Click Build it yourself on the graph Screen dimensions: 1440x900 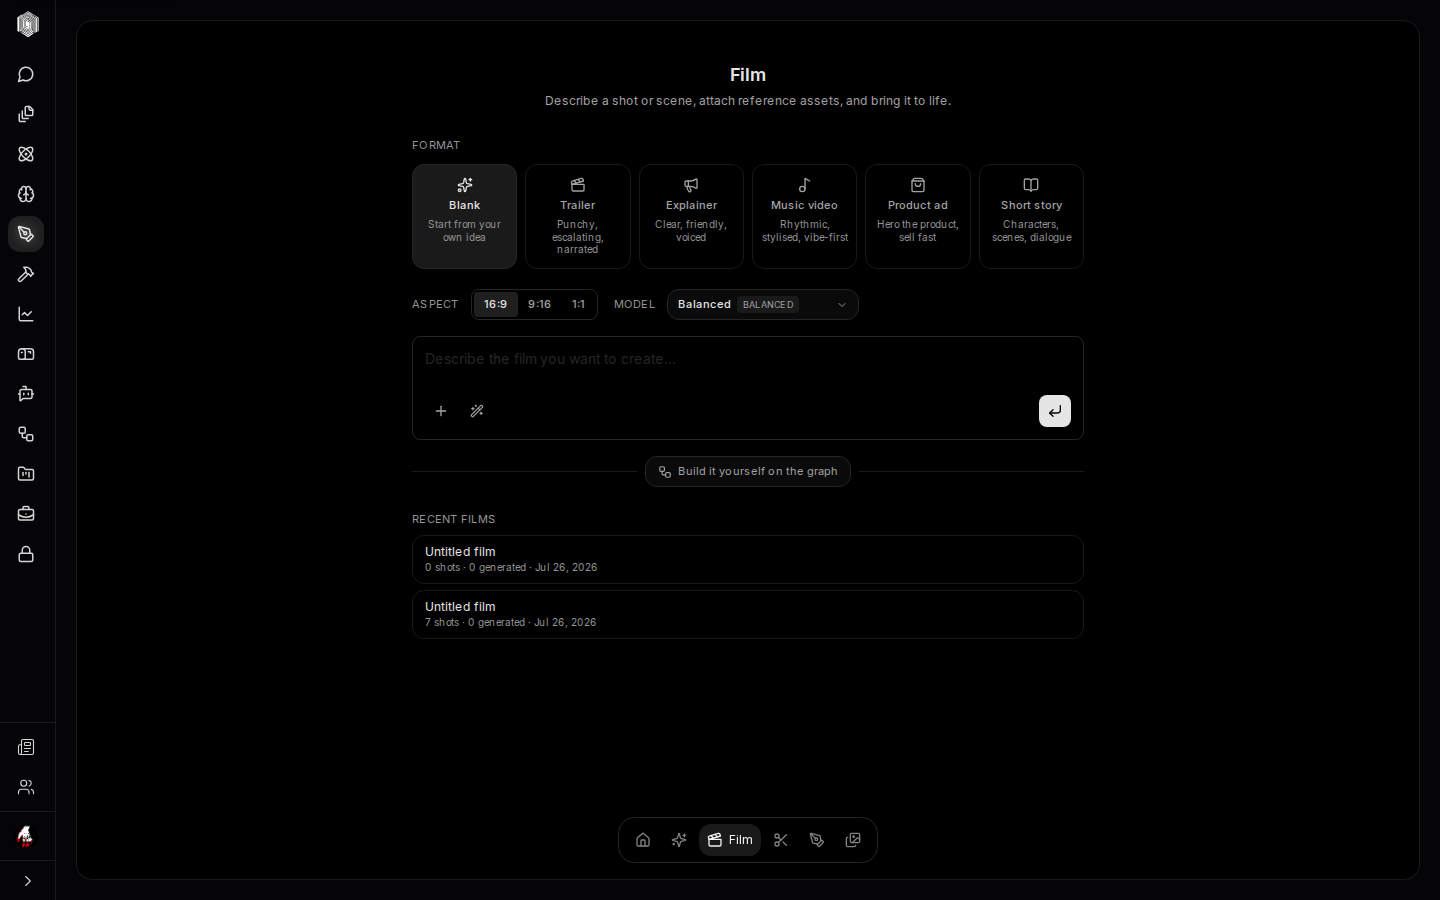point(748,472)
